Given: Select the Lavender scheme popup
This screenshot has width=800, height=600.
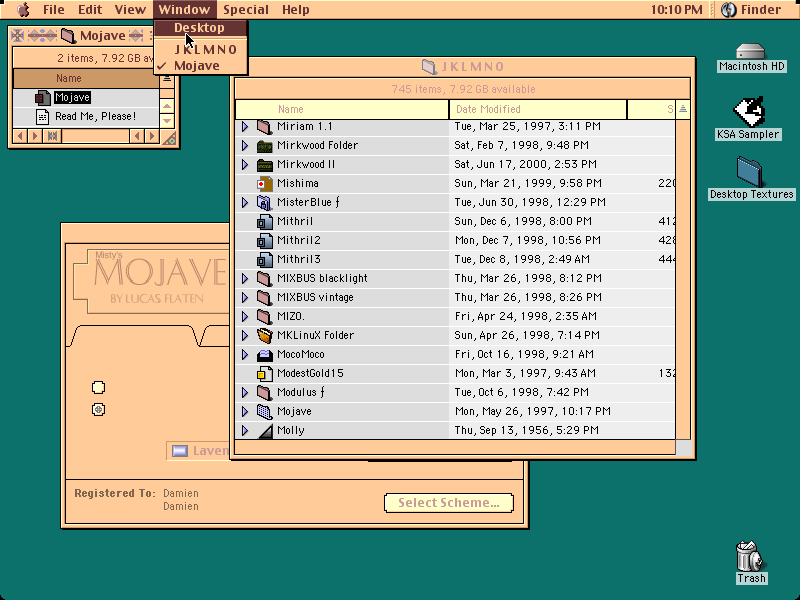Looking at the screenshot, I should (199, 451).
